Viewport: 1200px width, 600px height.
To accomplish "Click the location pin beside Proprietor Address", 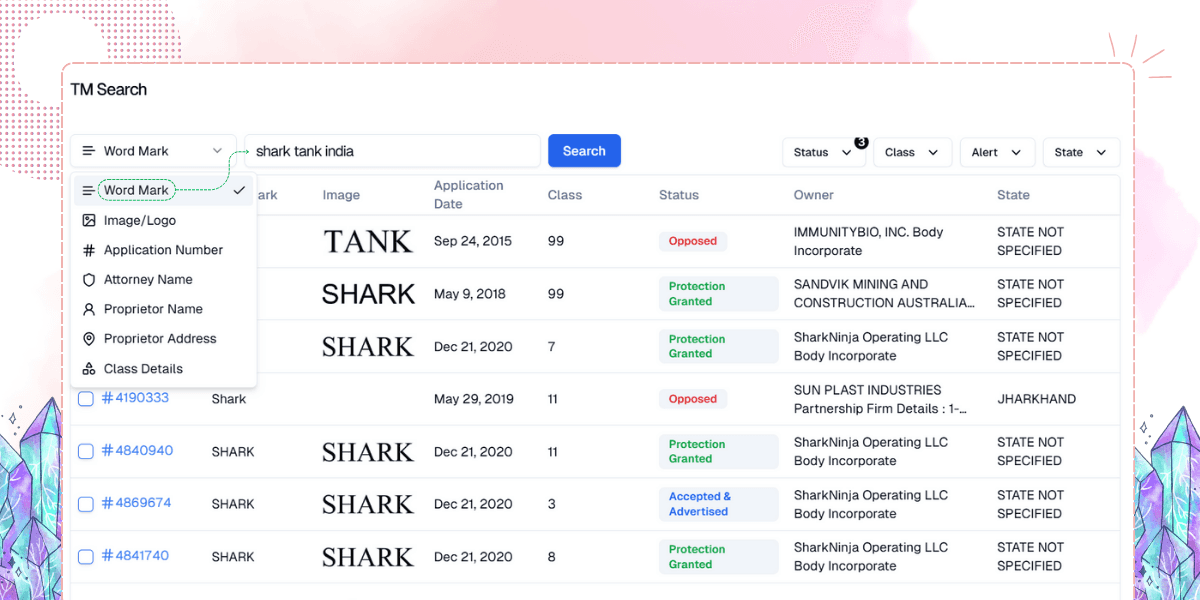I will click(x=88, y=338).
